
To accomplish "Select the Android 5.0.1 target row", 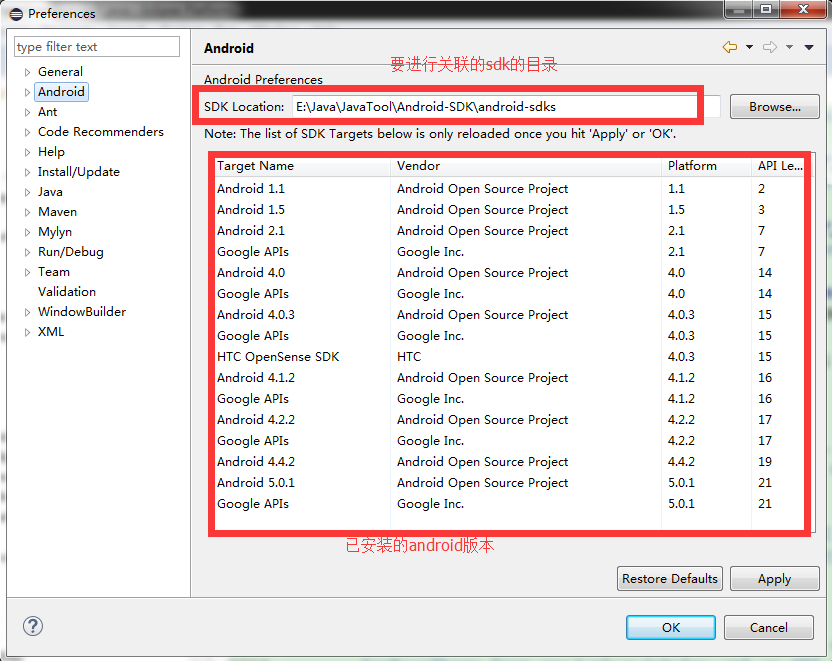I will pyautogui.click(x=509, y=483).
